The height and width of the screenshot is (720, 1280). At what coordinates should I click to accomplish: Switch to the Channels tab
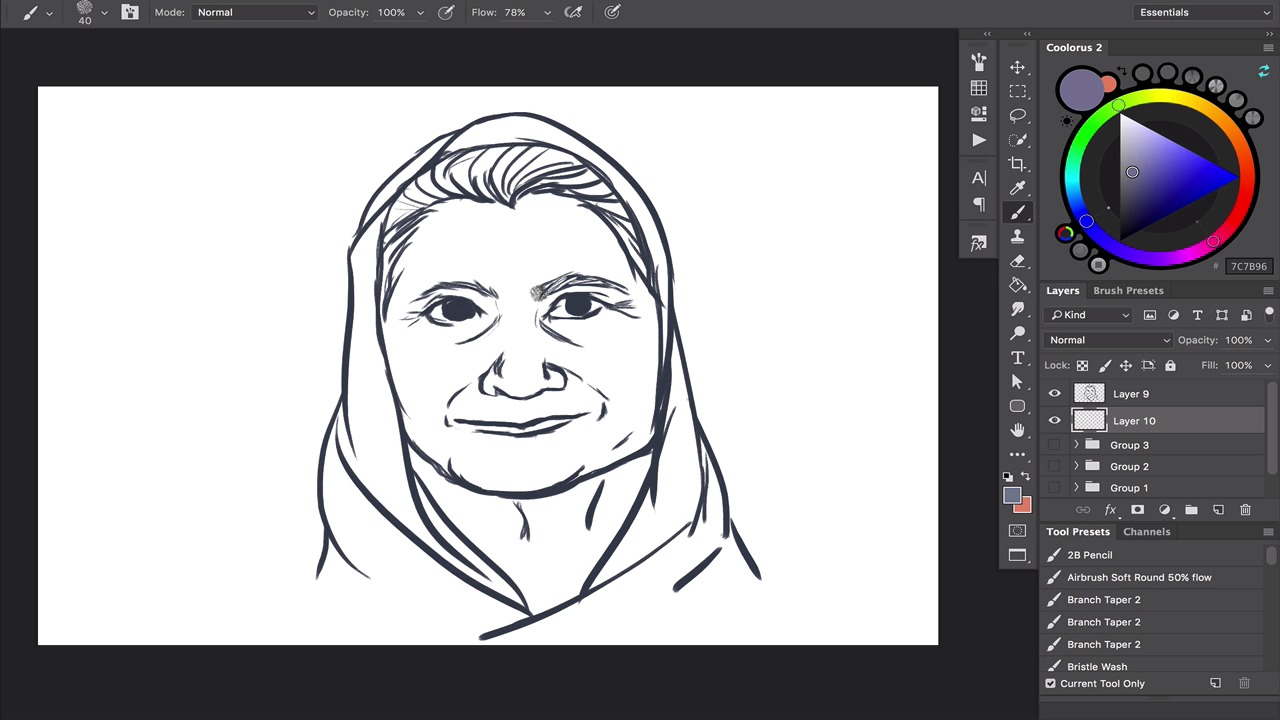click(1146, 532)
